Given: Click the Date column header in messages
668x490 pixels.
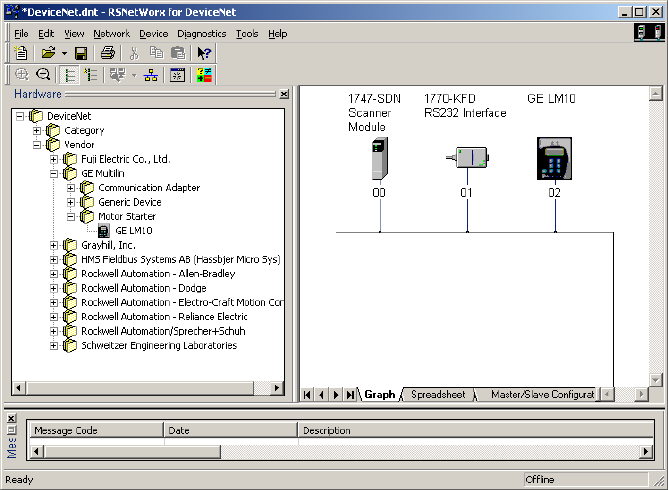Looking at the screenshot, I should pos(229,431).
